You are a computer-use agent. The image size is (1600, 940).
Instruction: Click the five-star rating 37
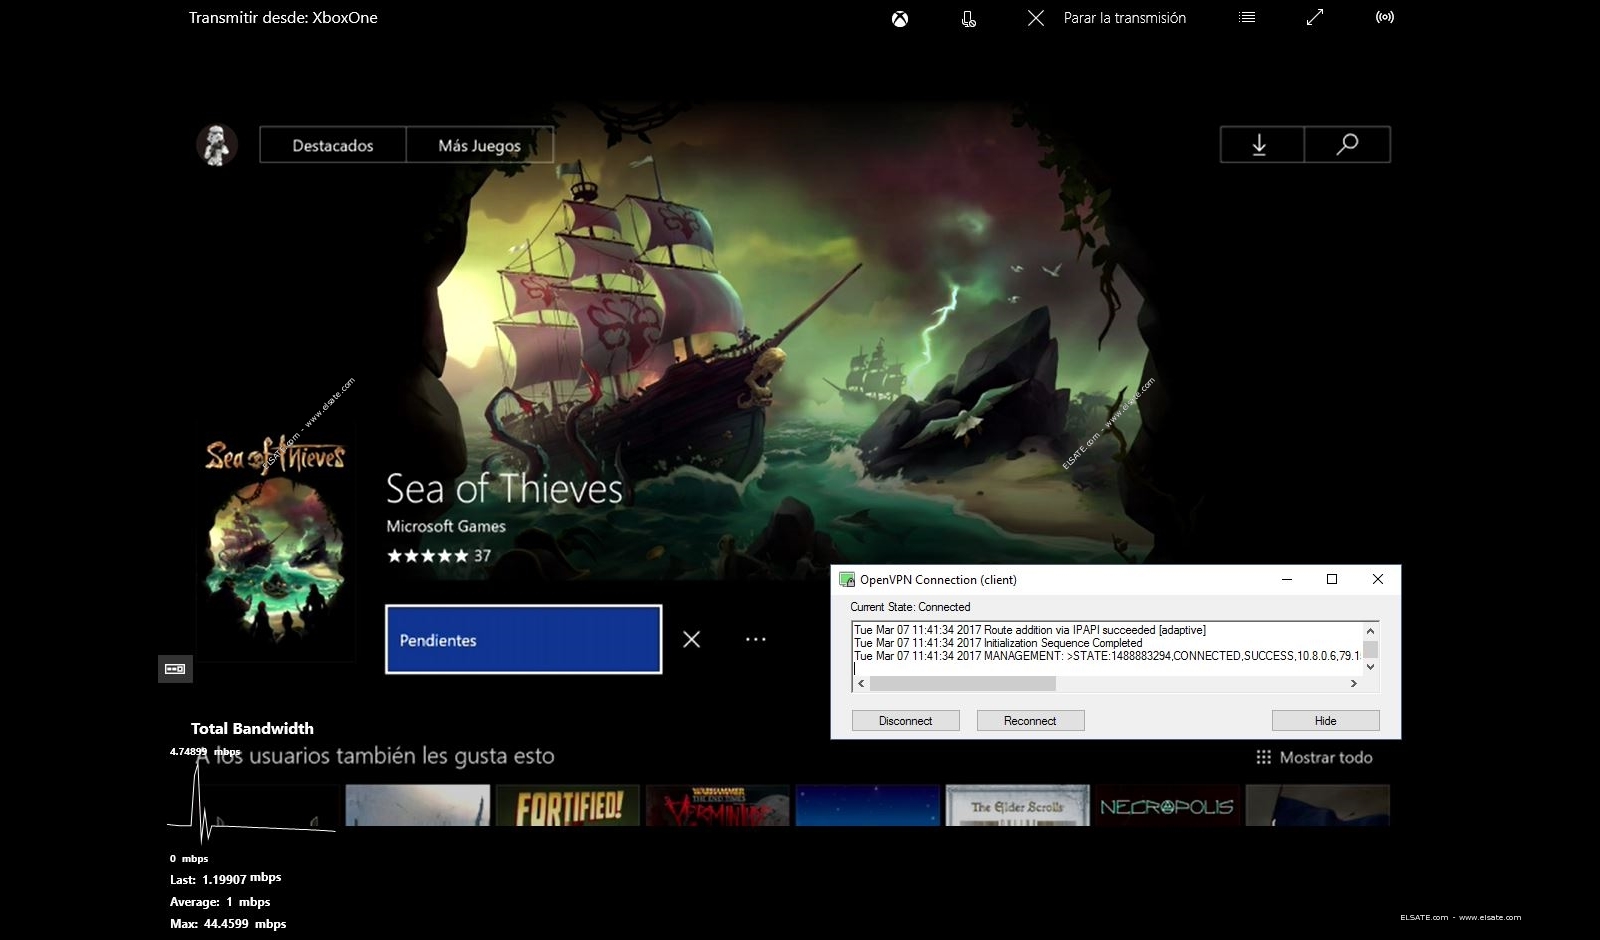pyautogui.click(x=439, y=556)
